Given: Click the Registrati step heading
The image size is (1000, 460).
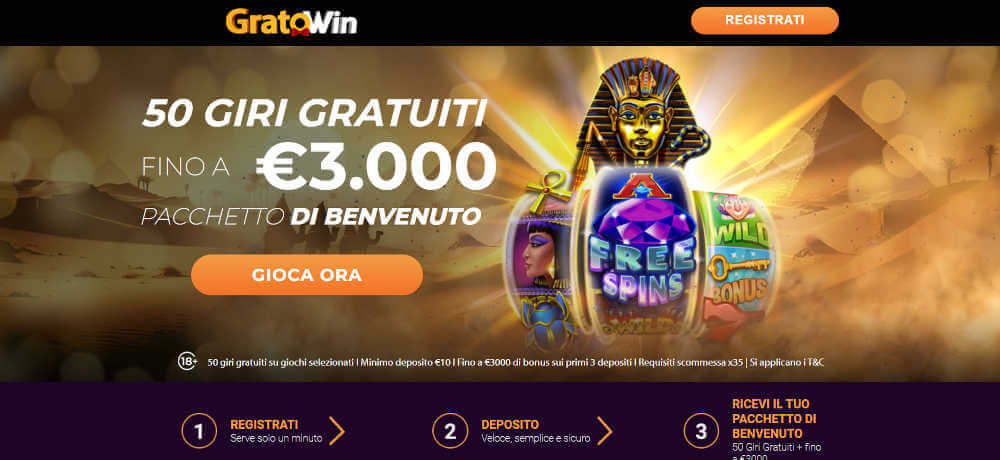Looking at the screenshot, I should tap(264, 424).
